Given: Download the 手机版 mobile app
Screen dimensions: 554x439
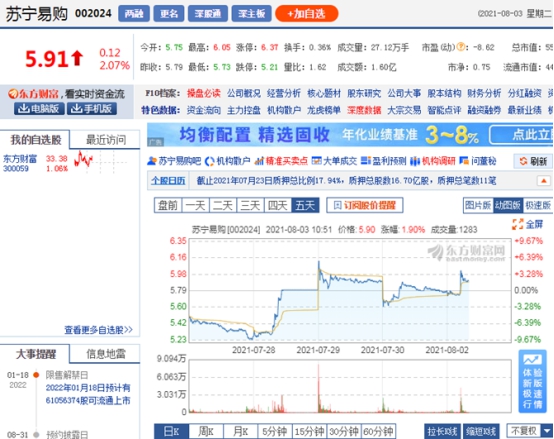Looking at the screenshot, I should [x=92, y=108].
